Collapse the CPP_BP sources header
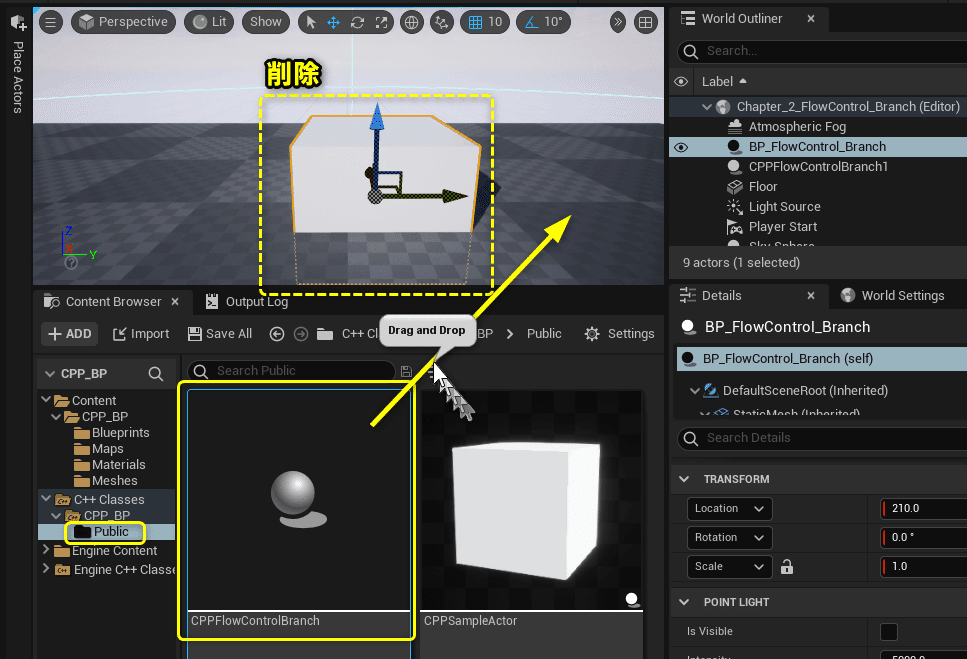 pyautogui.click(x=50, y=374)
